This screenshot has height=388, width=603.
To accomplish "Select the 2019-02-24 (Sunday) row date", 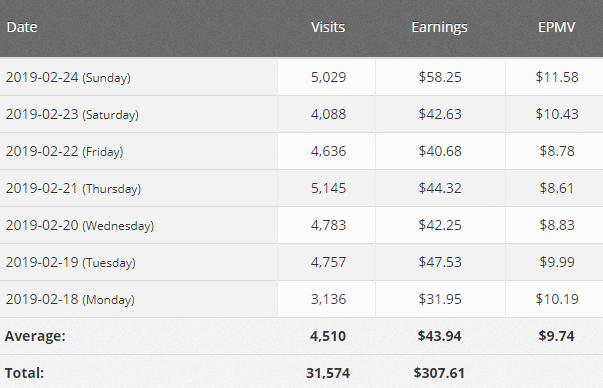I will pos(68,77).
